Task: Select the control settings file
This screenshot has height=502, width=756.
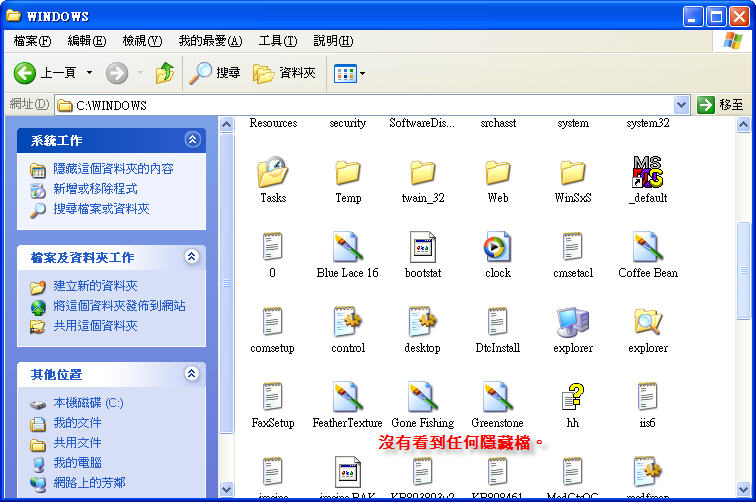Action: [x=348, y=330]
